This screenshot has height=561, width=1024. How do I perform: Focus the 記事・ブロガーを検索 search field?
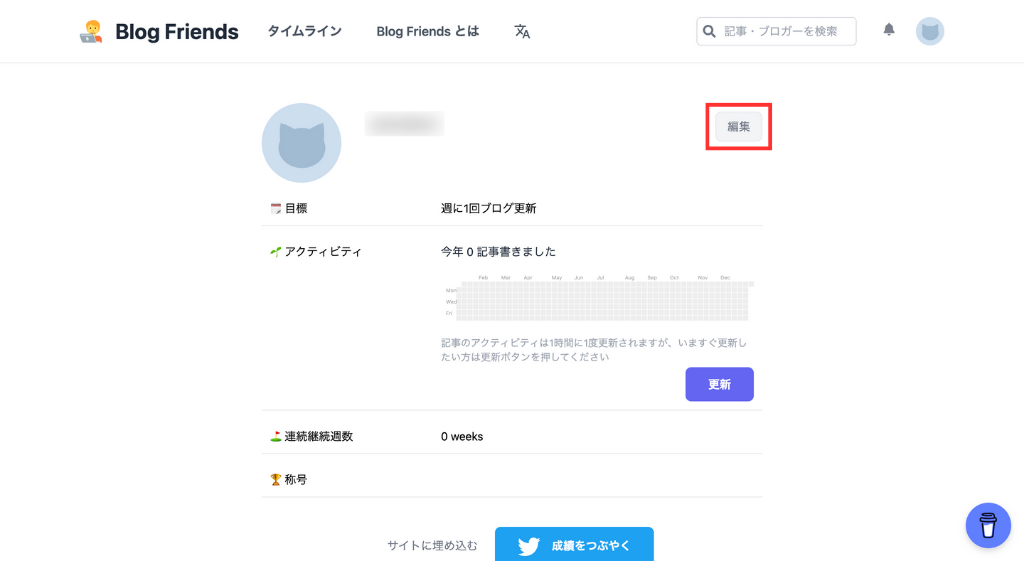[x=776, y=31]
